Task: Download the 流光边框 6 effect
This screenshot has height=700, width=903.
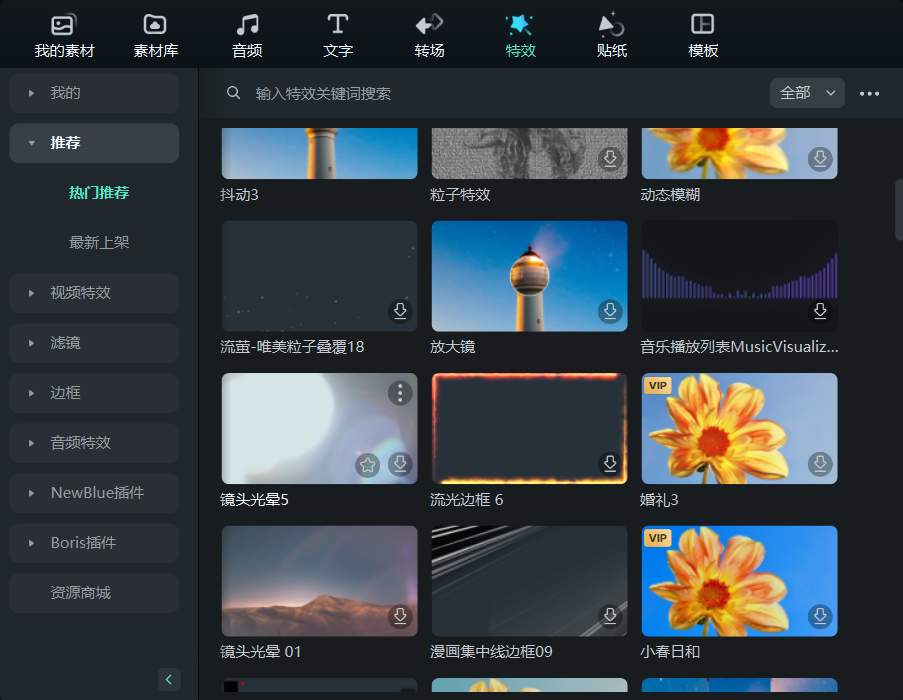Action: (x=610, y=464)
